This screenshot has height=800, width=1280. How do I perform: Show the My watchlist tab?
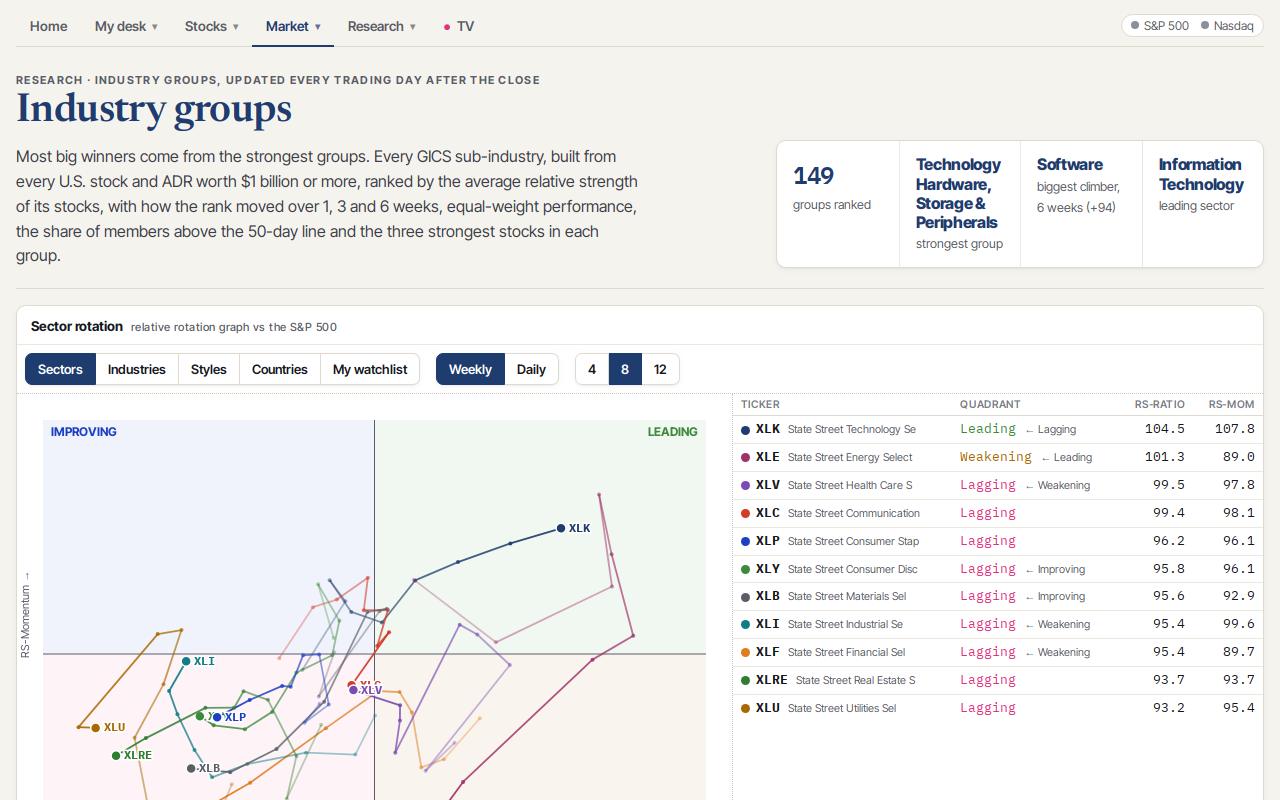point(370,369)
